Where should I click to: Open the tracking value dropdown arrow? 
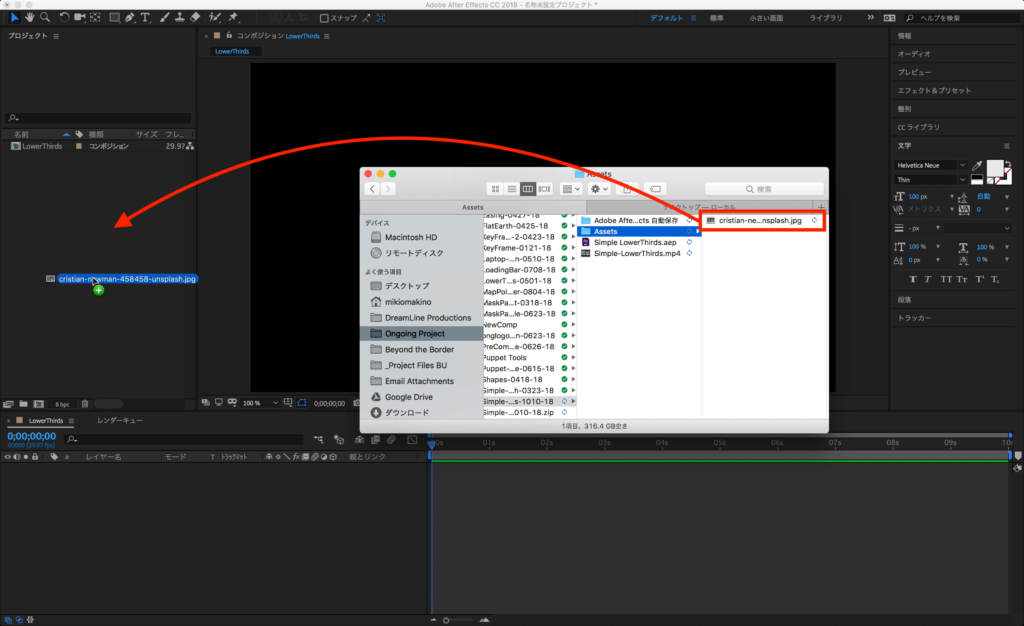[x=1006, y=210]
